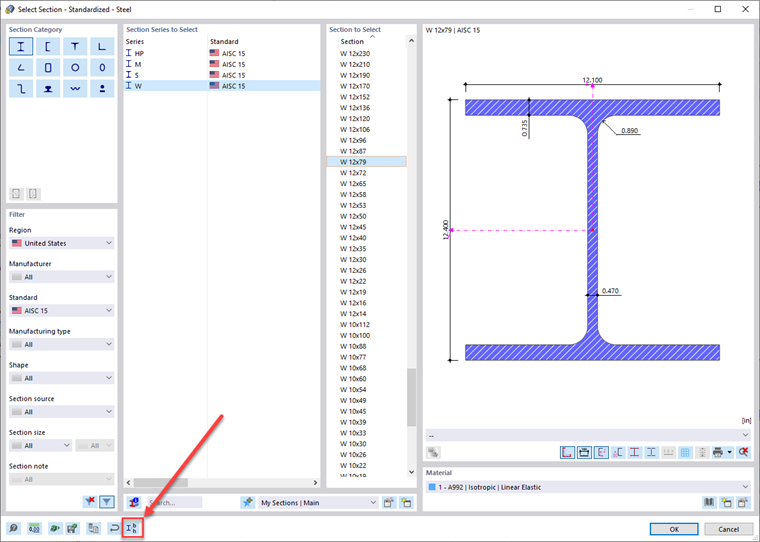
Task: Click the new section list icon beside My Sections
Action: point(406,503)
